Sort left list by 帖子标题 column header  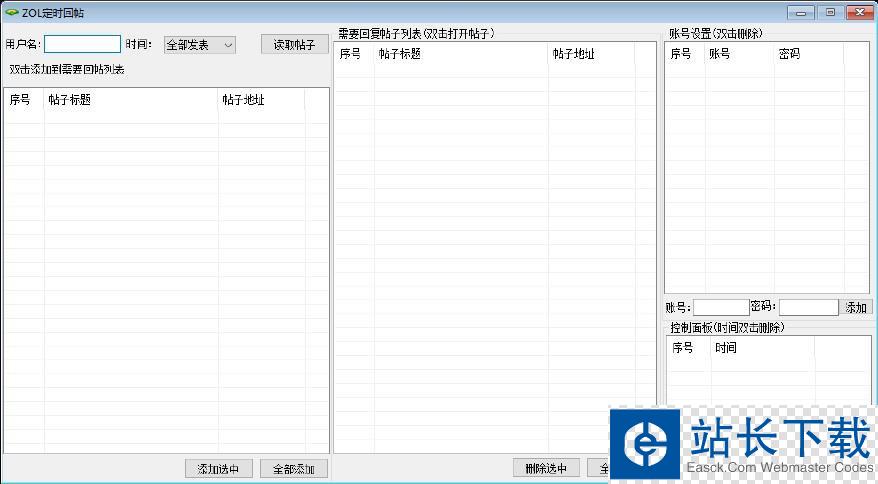131,100
